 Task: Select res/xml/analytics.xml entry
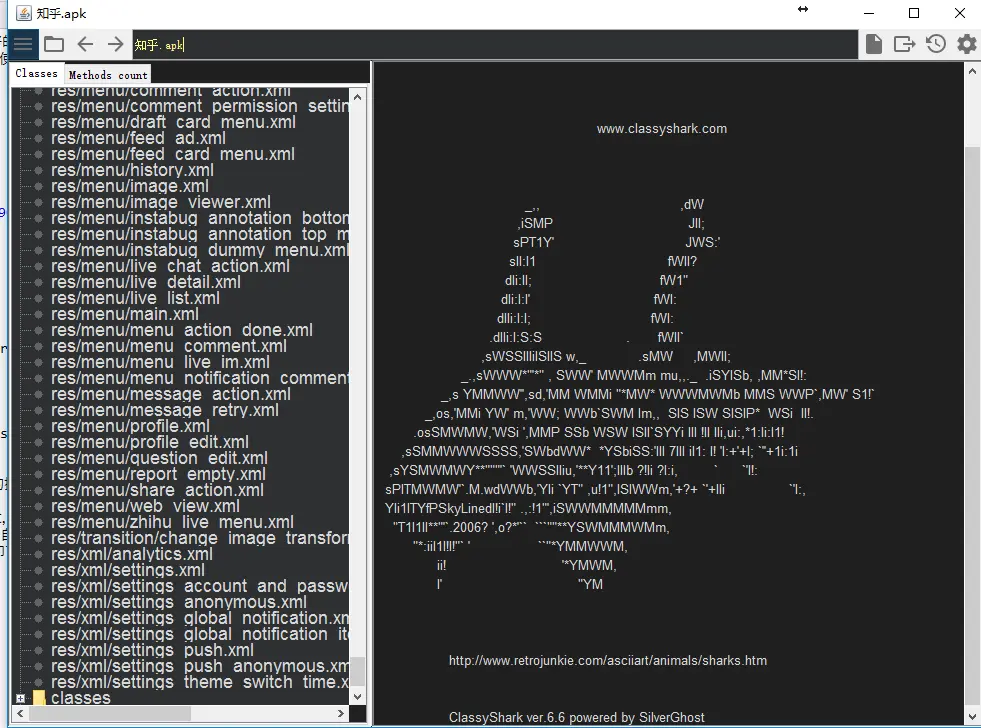tap(132, 555)
